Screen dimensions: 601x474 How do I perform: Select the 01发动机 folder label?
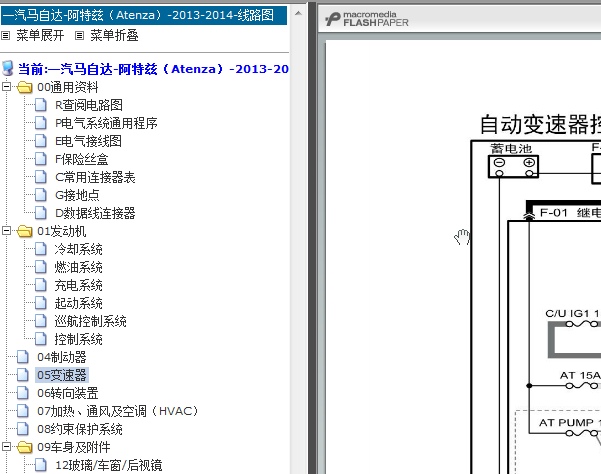[x=62, y=231]
